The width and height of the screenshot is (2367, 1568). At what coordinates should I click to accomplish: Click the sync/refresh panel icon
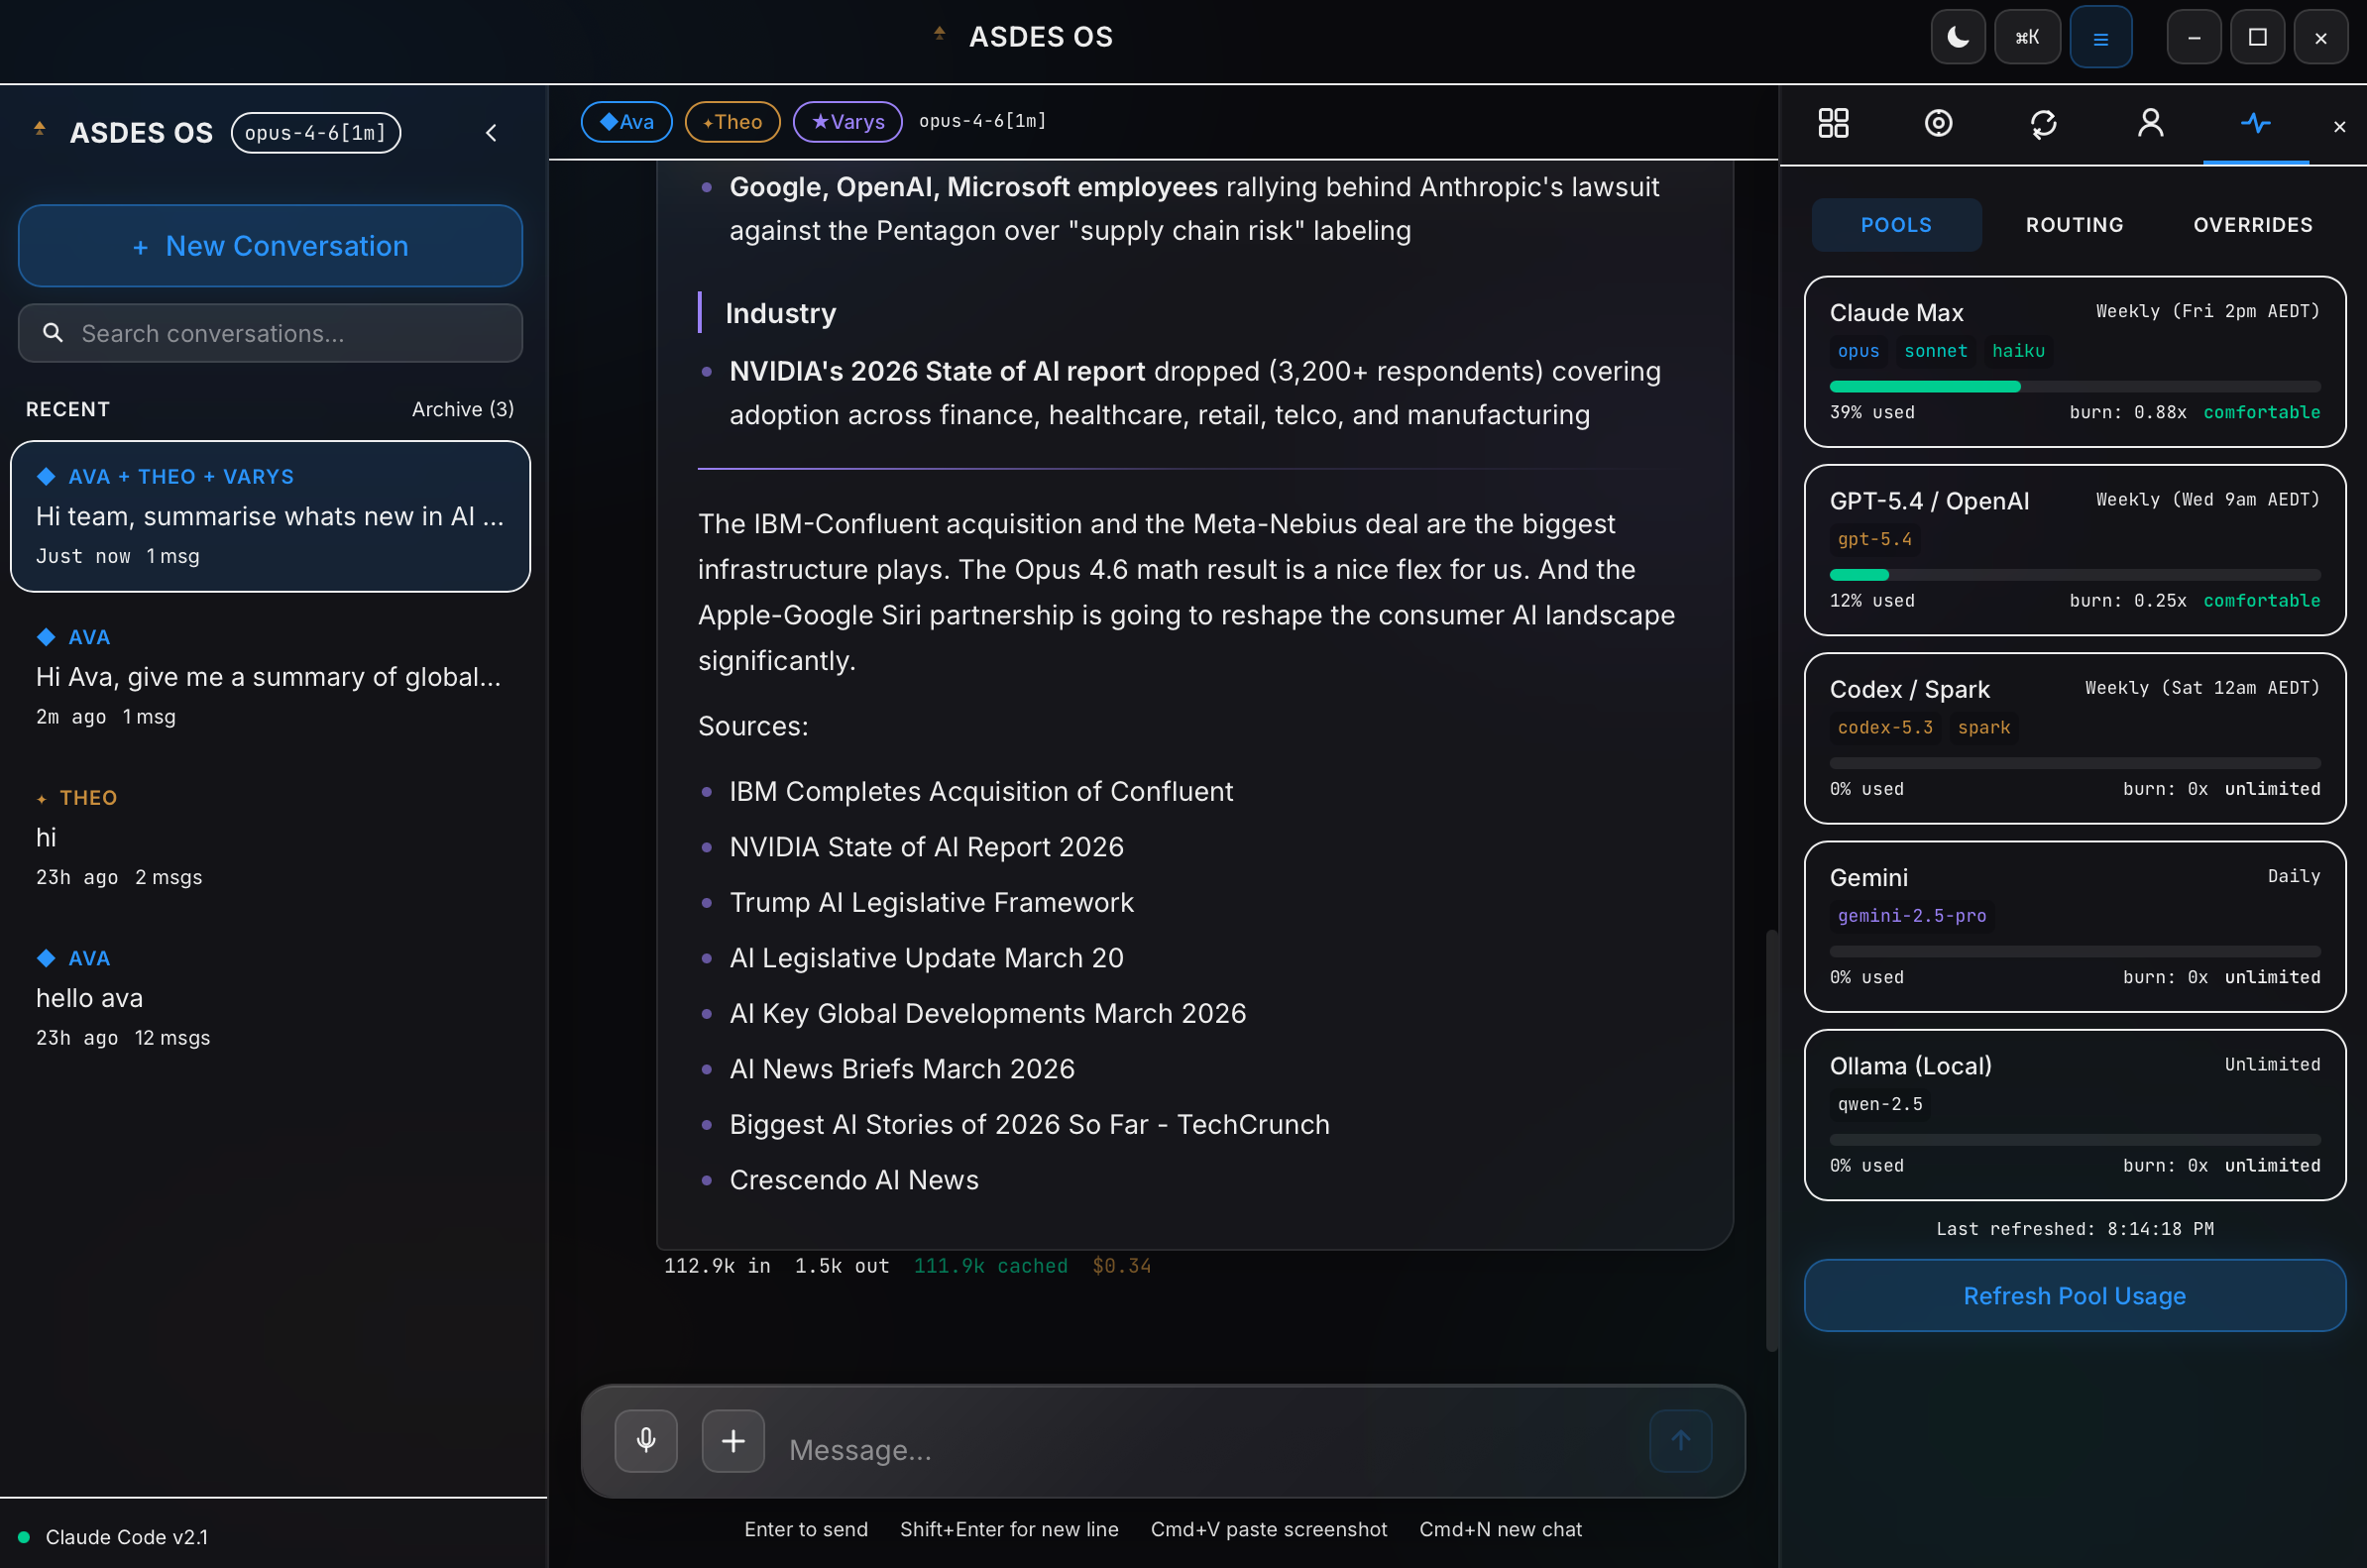tap(2043, 124)
